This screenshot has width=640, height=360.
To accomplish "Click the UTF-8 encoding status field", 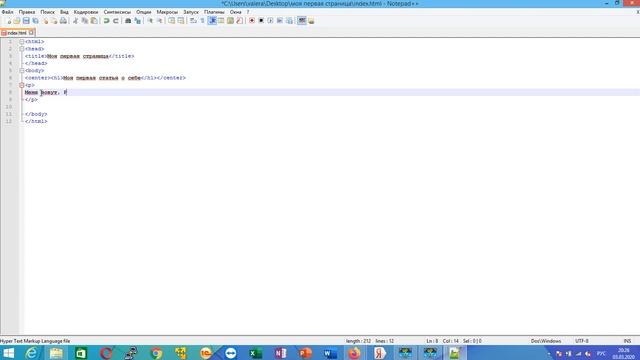I will (582, 341).
